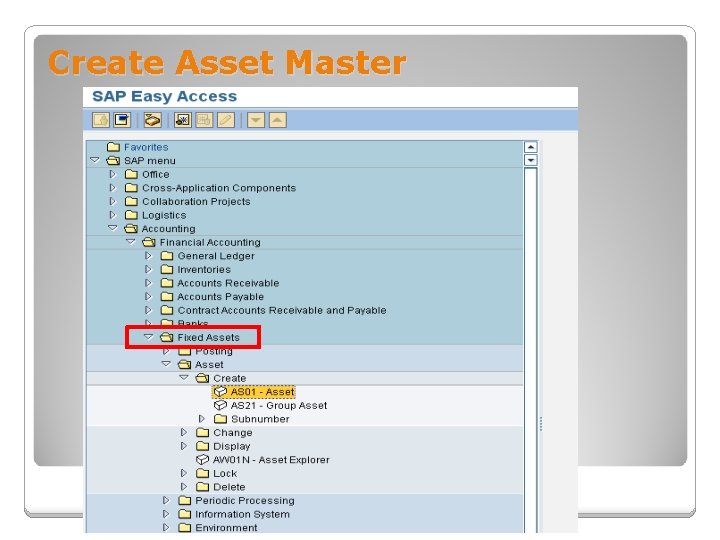The image size is (720, 540).
Task: Click the Information System folder icon
Action: (x=185, y=514)
